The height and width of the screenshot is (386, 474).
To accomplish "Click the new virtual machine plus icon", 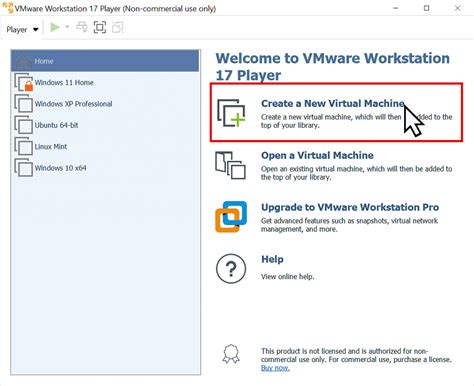I will pos(231,113).
